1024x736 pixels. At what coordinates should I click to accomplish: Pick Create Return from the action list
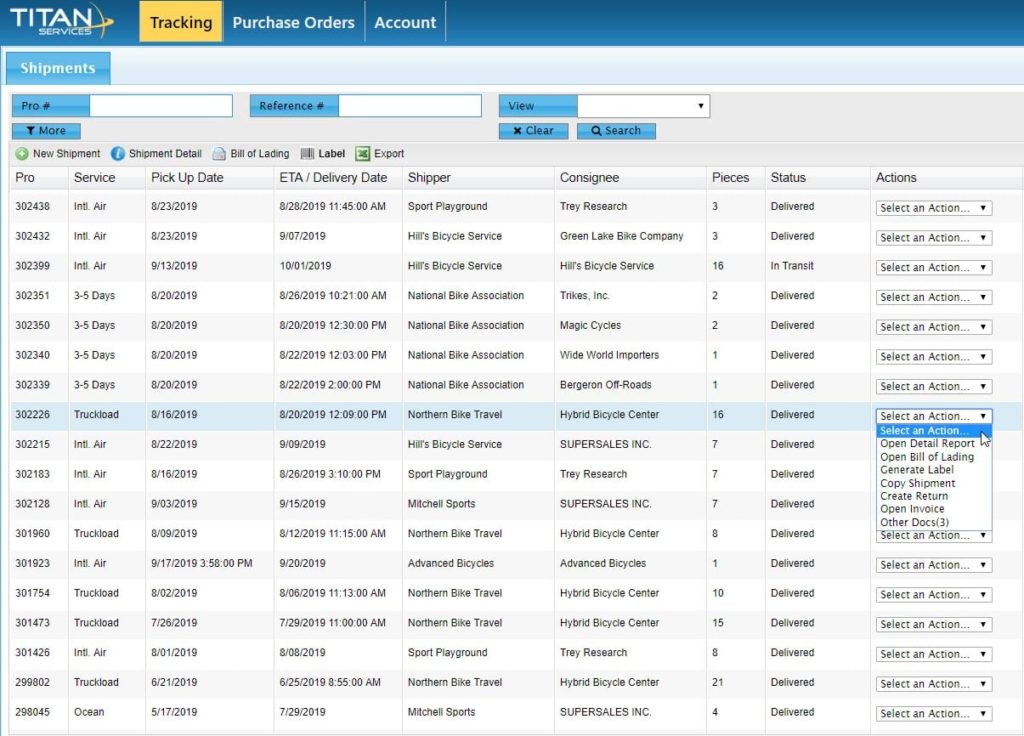tap(914, 496)
